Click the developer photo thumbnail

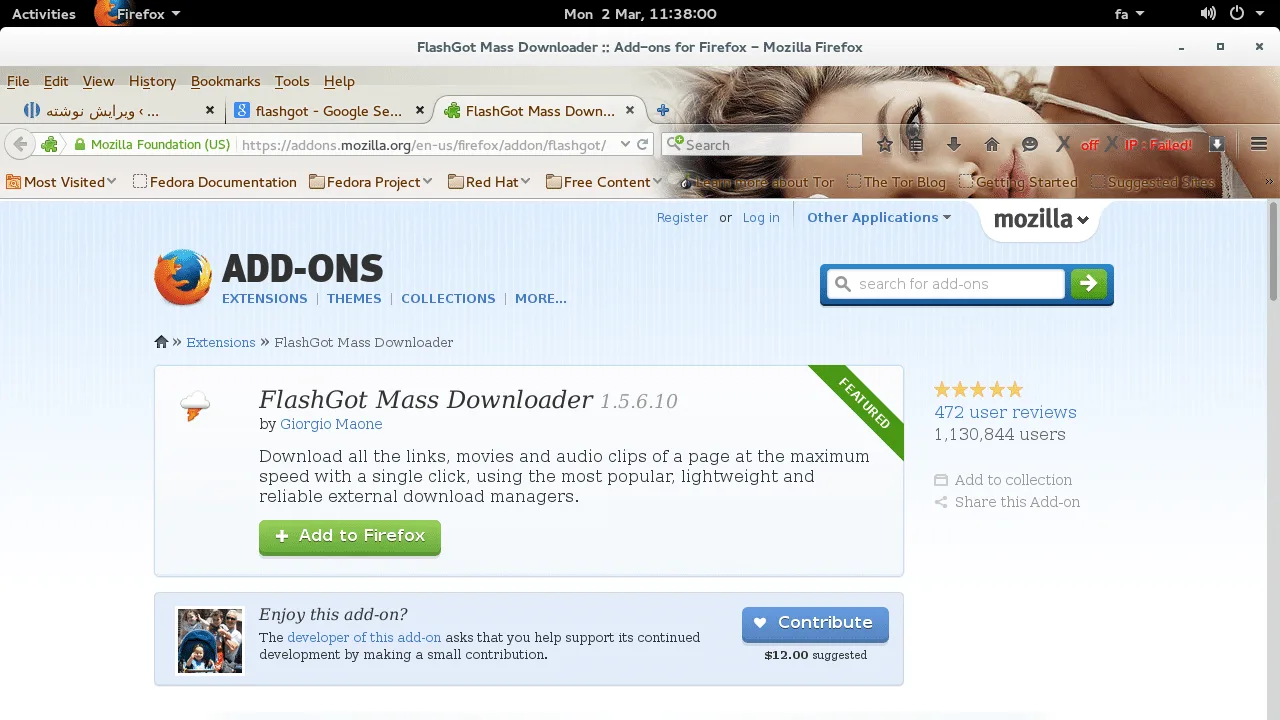coord(210,640)
